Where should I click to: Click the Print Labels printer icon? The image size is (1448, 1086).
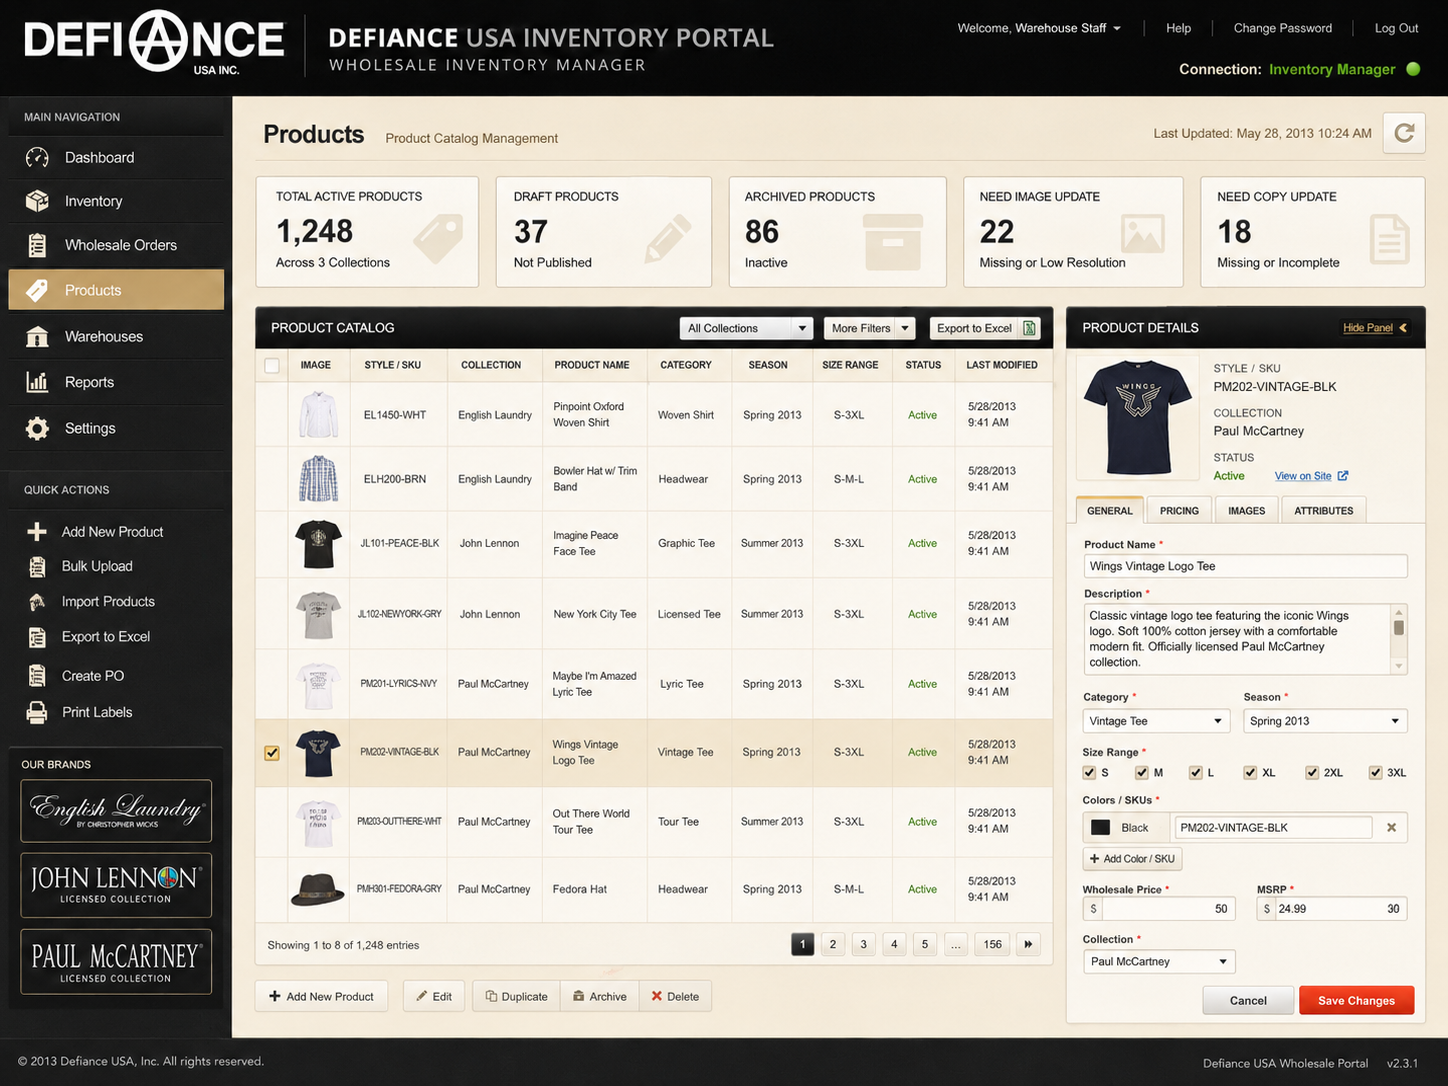[37, 712]
